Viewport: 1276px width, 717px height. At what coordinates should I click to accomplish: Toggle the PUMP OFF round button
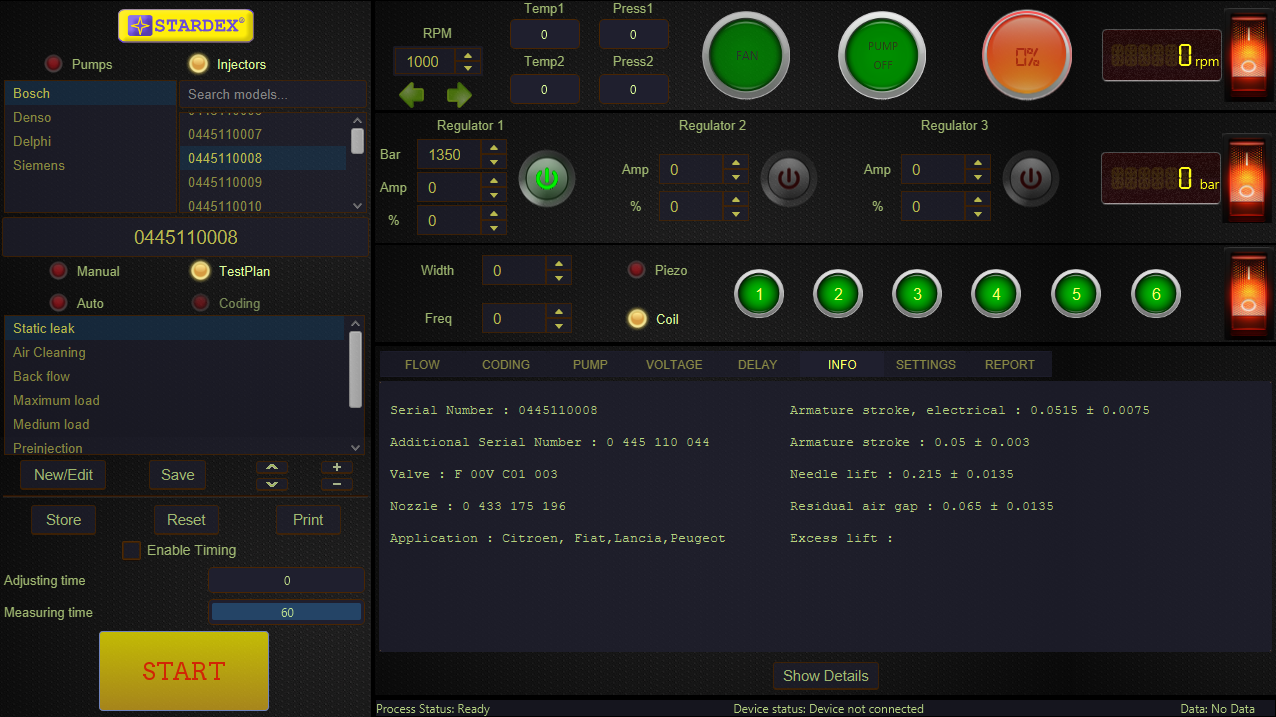(882, 56)
